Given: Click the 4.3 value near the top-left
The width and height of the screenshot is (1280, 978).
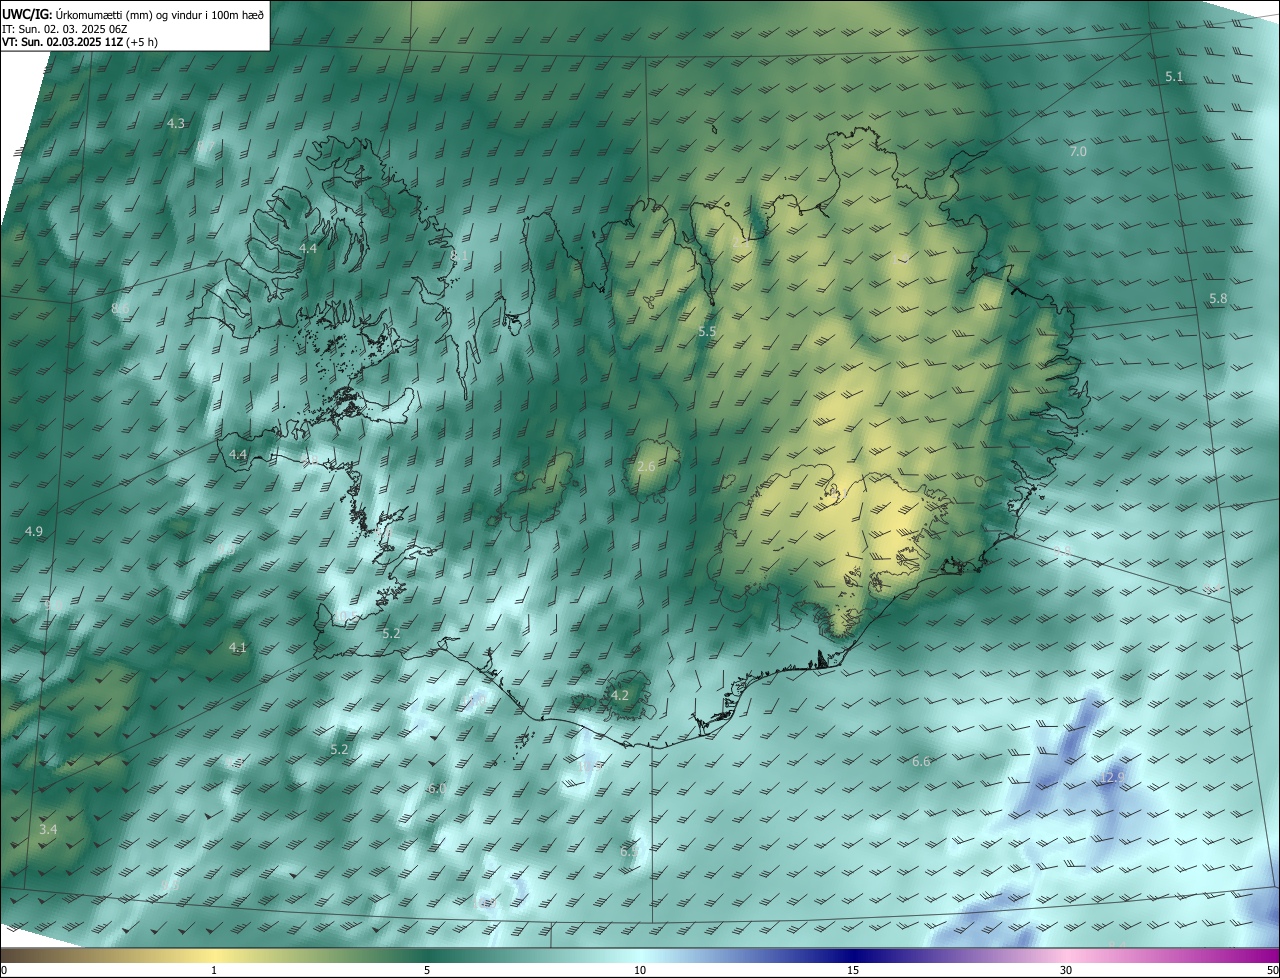Looking at the screenshot, I should 176,123.
